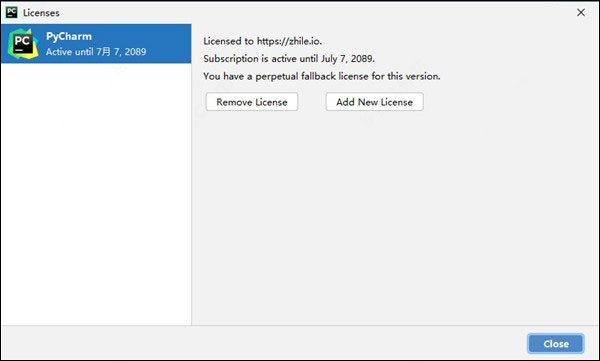Image resolution: width=600 pixels, height=361 pixels.
Task: Click the divider between the product list and details
Action: [191, 175]
